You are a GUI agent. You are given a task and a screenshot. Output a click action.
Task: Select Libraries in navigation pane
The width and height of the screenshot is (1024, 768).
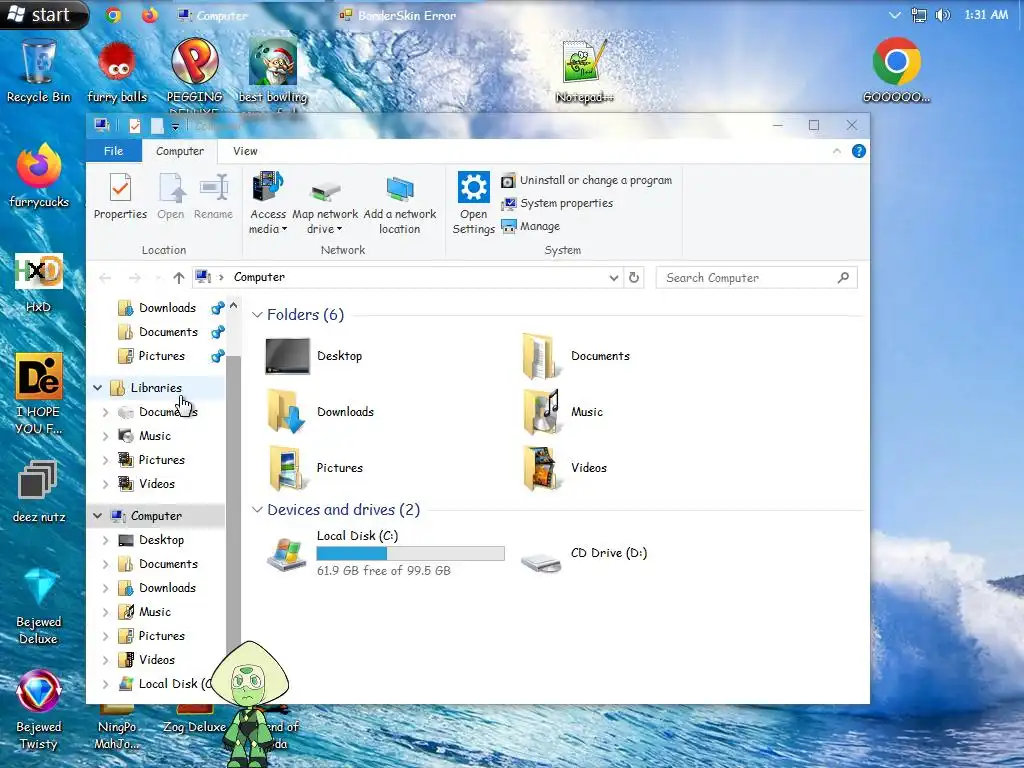pos(155,388)
